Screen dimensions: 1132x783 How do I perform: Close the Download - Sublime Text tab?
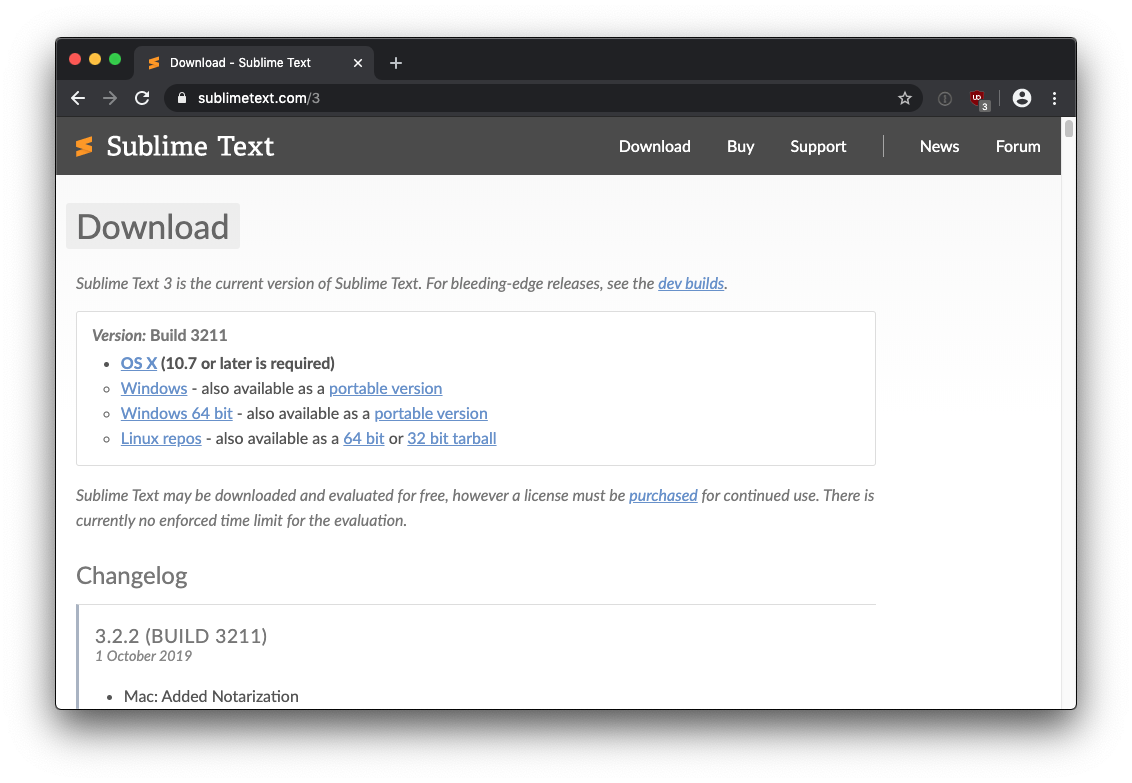pyautogui.click(x=357, y=63)
